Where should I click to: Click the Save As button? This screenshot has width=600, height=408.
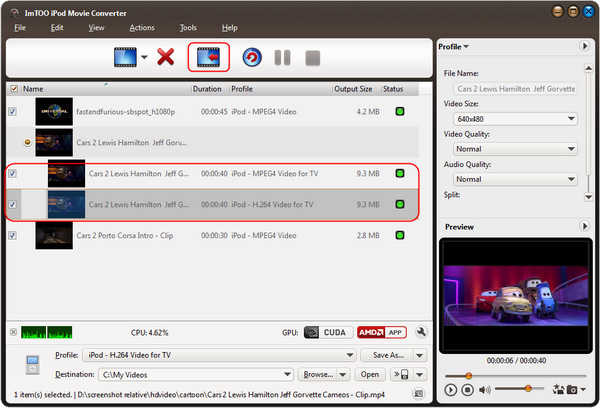[x=388, y=355]
